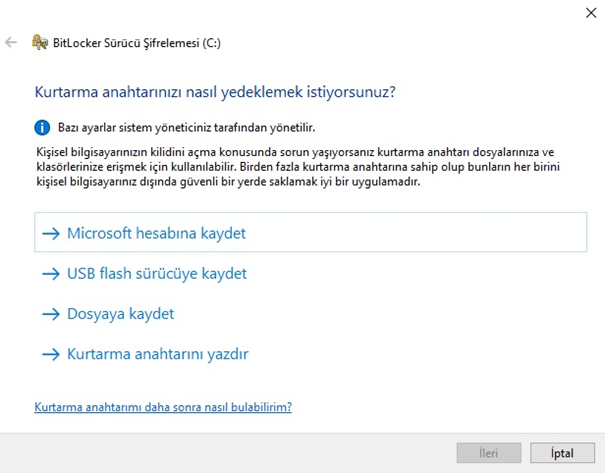Select Kurtarma anahtarını yazdır option
605x473 pixels.
[145, 354]
